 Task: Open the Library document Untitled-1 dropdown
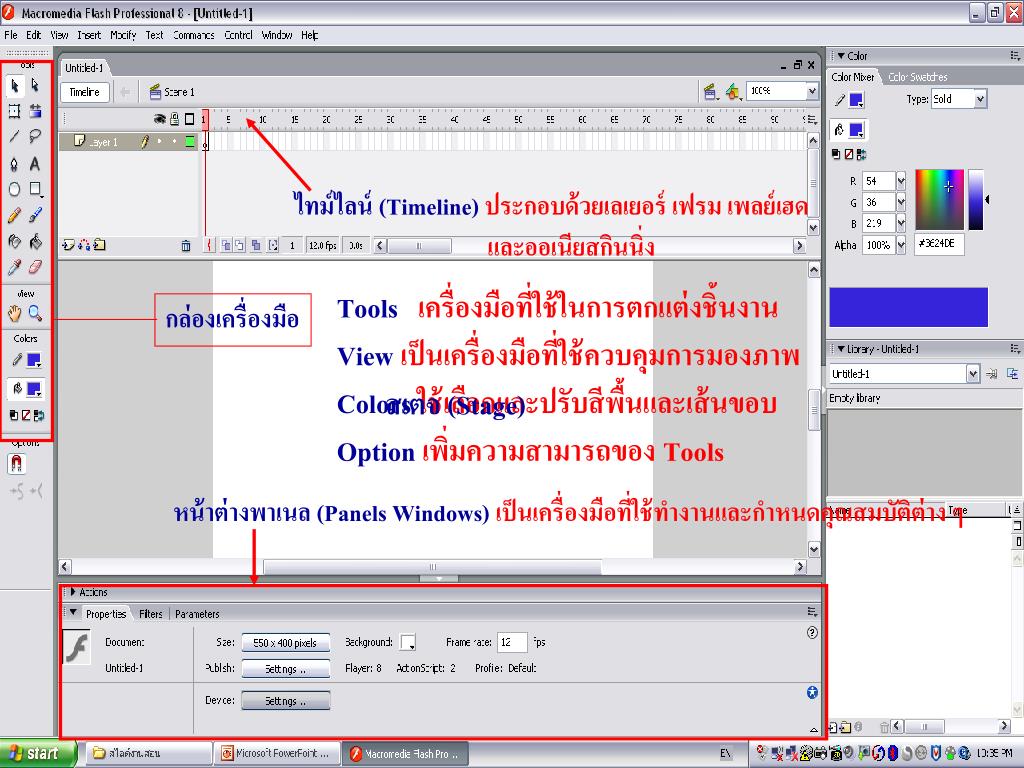point(973,374)
